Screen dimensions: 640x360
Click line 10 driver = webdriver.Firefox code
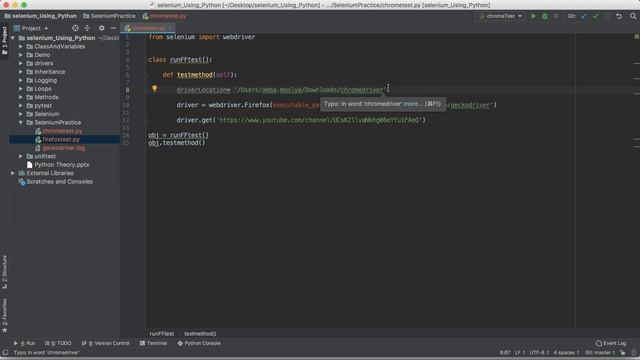click(337, 105)
